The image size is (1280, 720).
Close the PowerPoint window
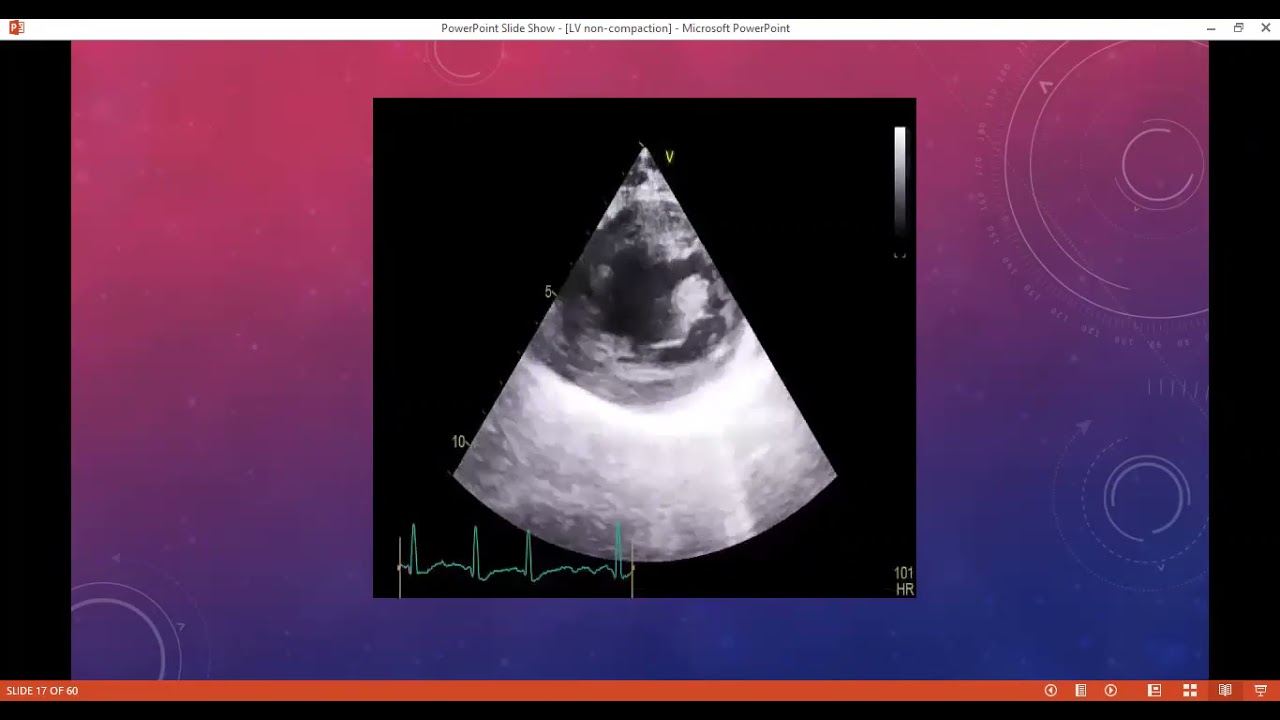pos(1266,28)
